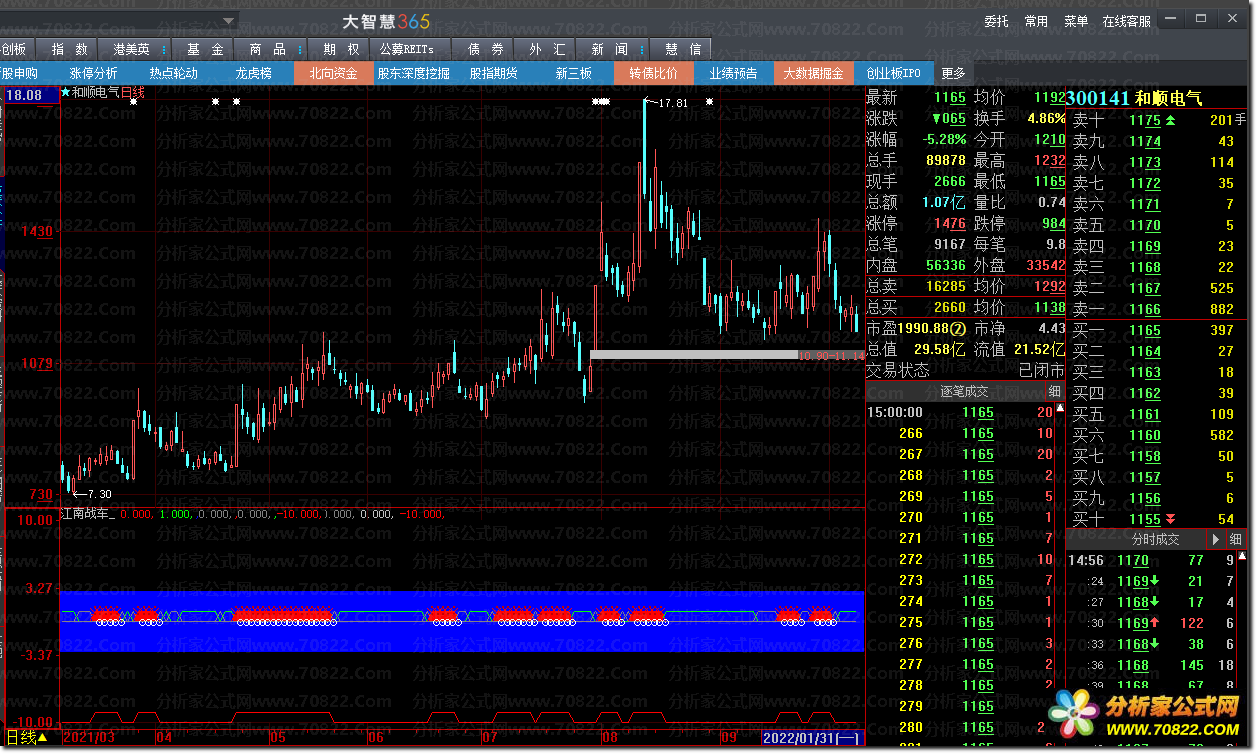1258x754 pixels.
Task: Click the 买一 price 1165
Action: tap(1145, 330)
